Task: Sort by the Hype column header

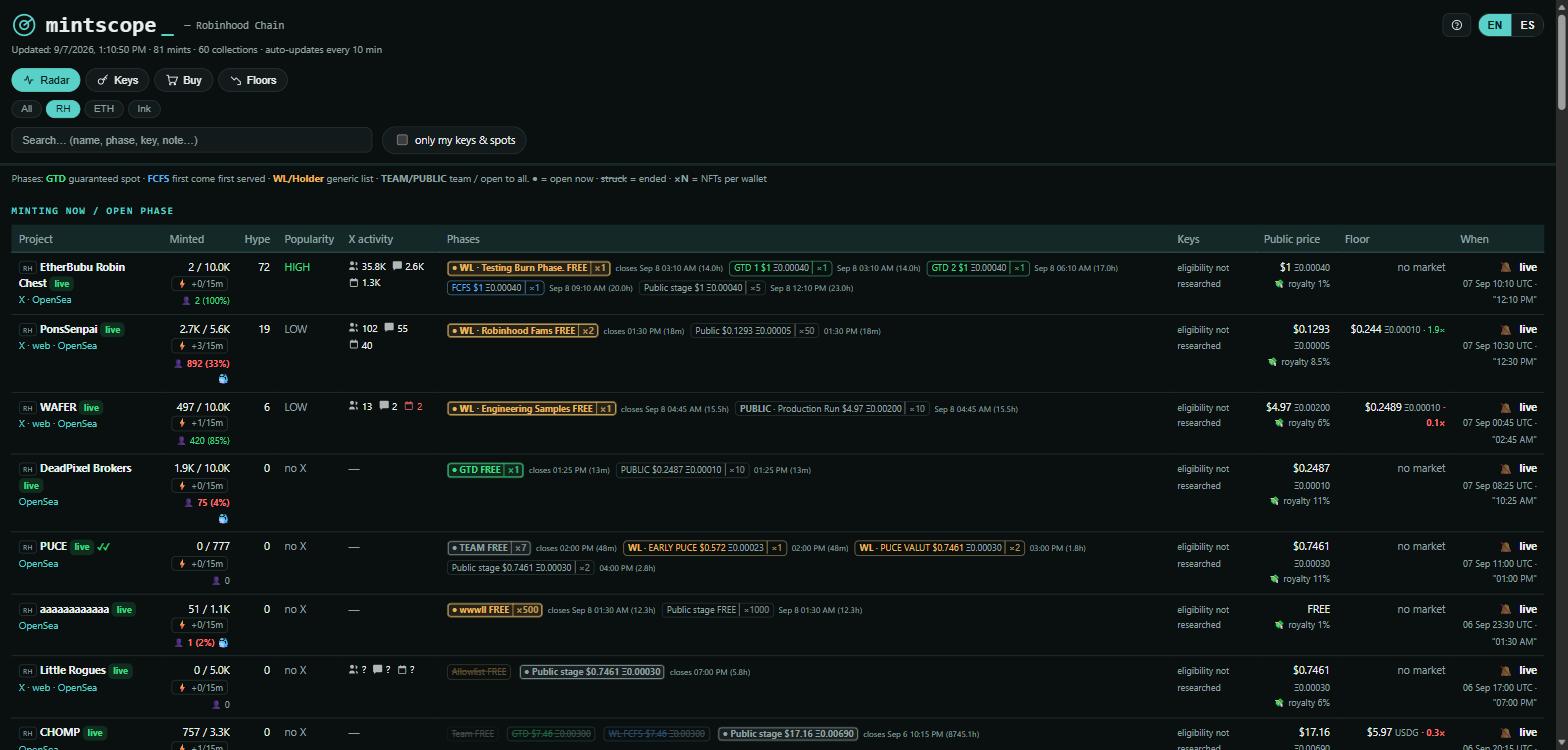Action: tap(257, 239)
